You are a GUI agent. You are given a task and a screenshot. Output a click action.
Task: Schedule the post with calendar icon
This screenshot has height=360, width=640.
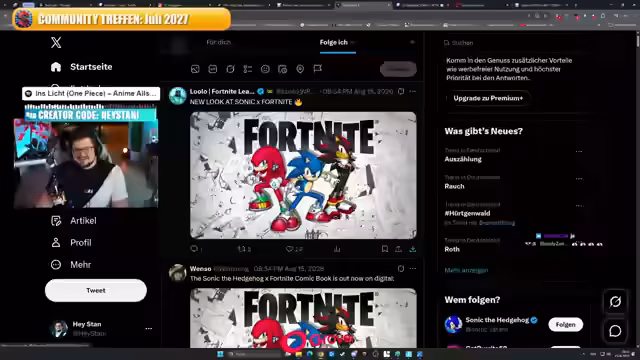coord(282,69)
